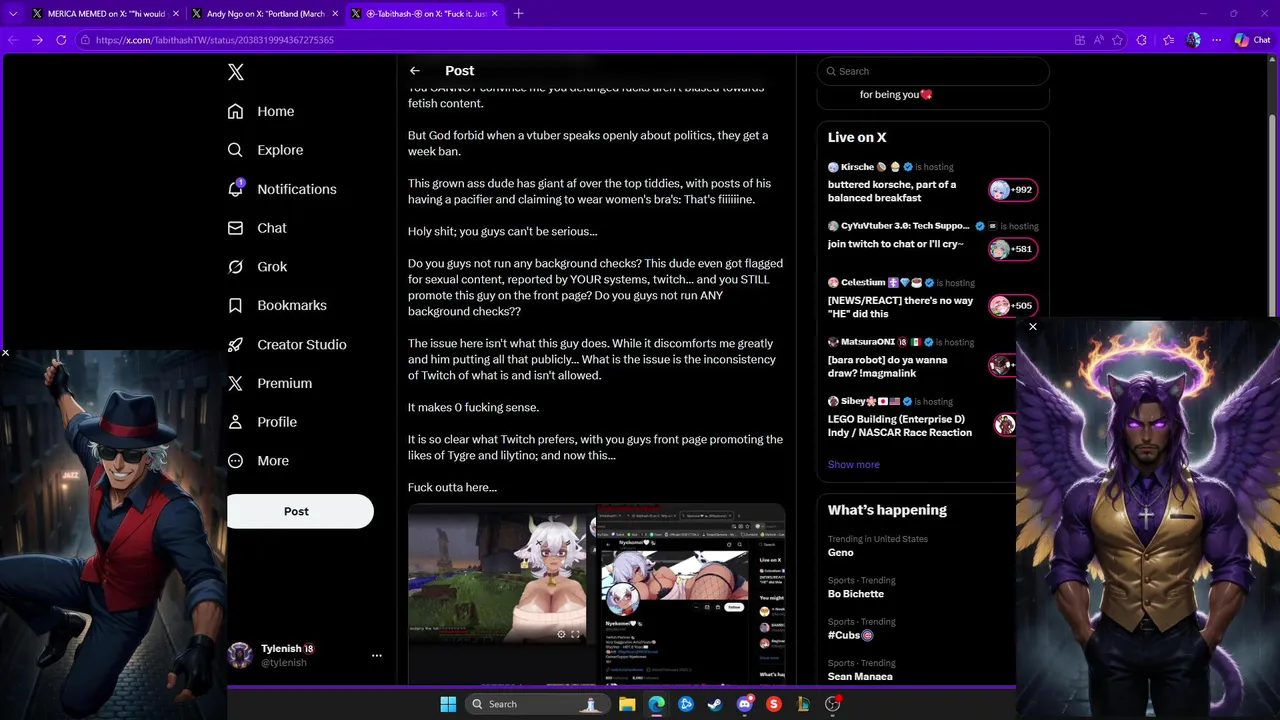Expand the More menu in the sidebar

coord(258,461)
